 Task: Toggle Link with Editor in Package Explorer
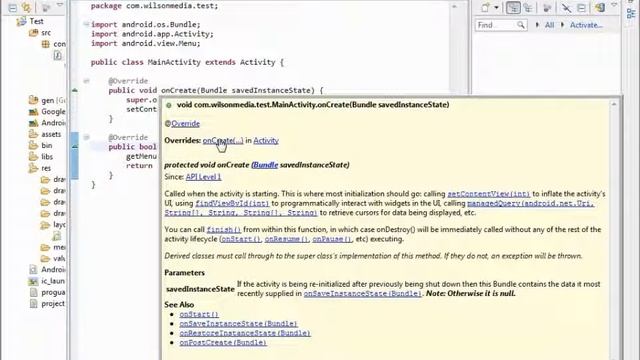27,7
